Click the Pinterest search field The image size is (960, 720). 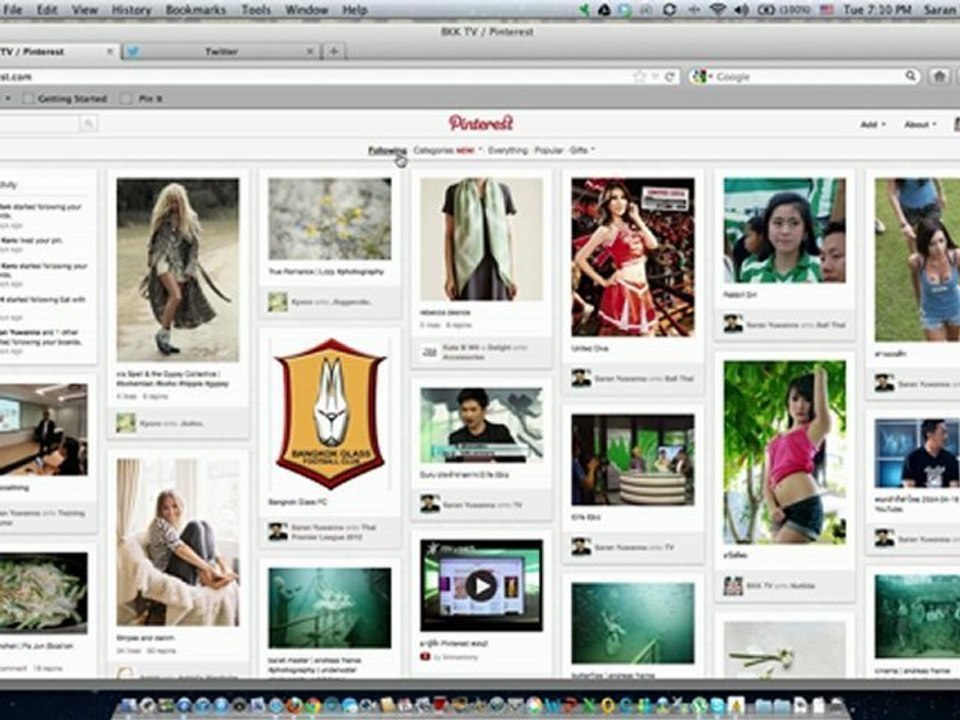tap(39, 124)
